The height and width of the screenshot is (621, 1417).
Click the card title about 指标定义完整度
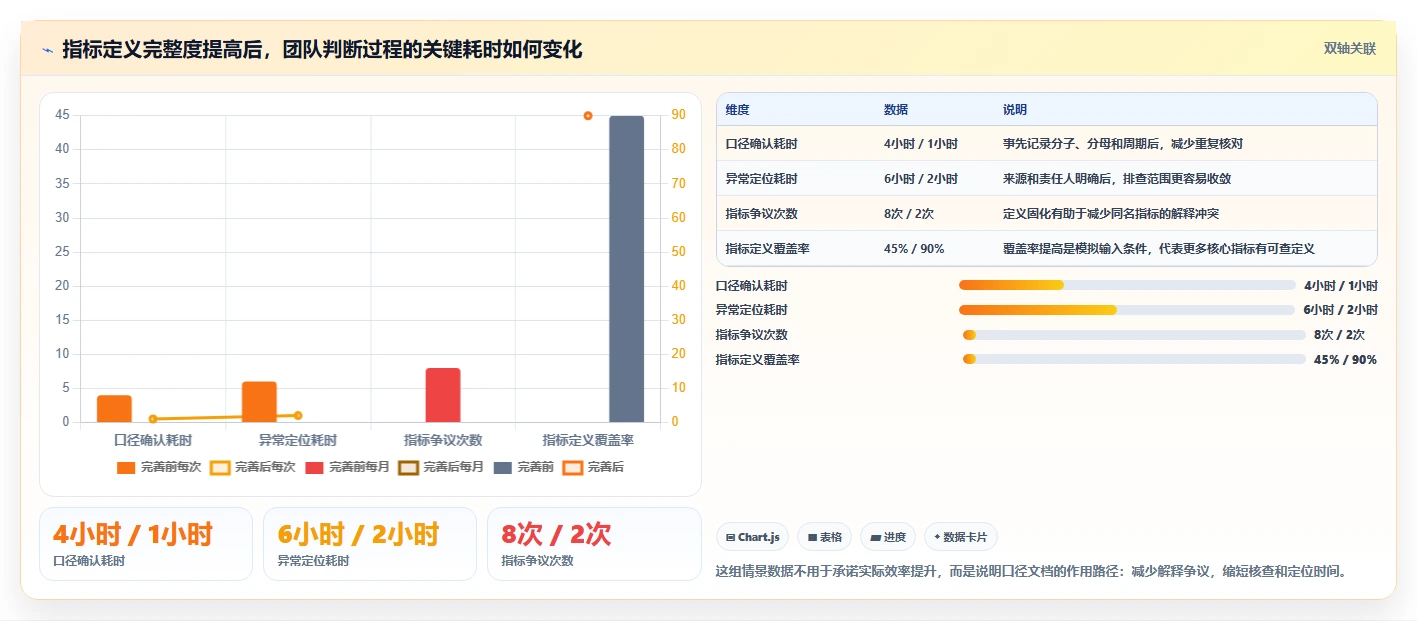pos(322,50)
